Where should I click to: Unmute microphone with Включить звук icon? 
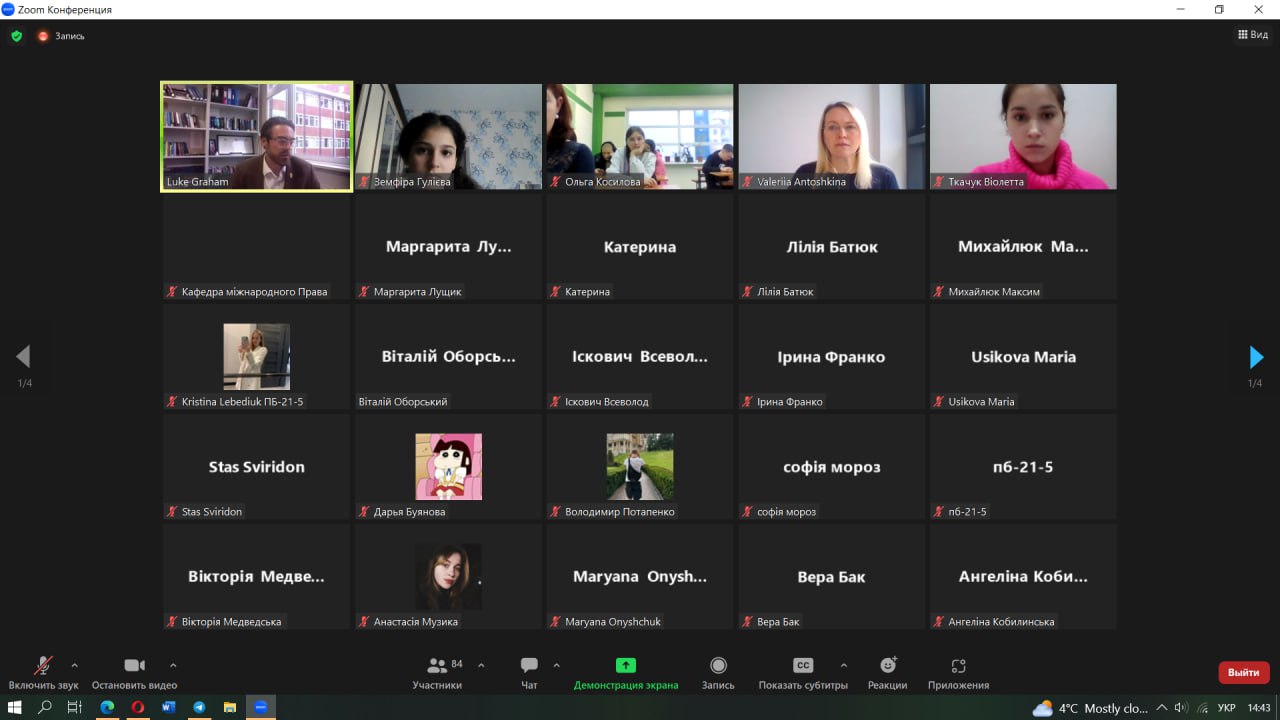tap(43, 666)
